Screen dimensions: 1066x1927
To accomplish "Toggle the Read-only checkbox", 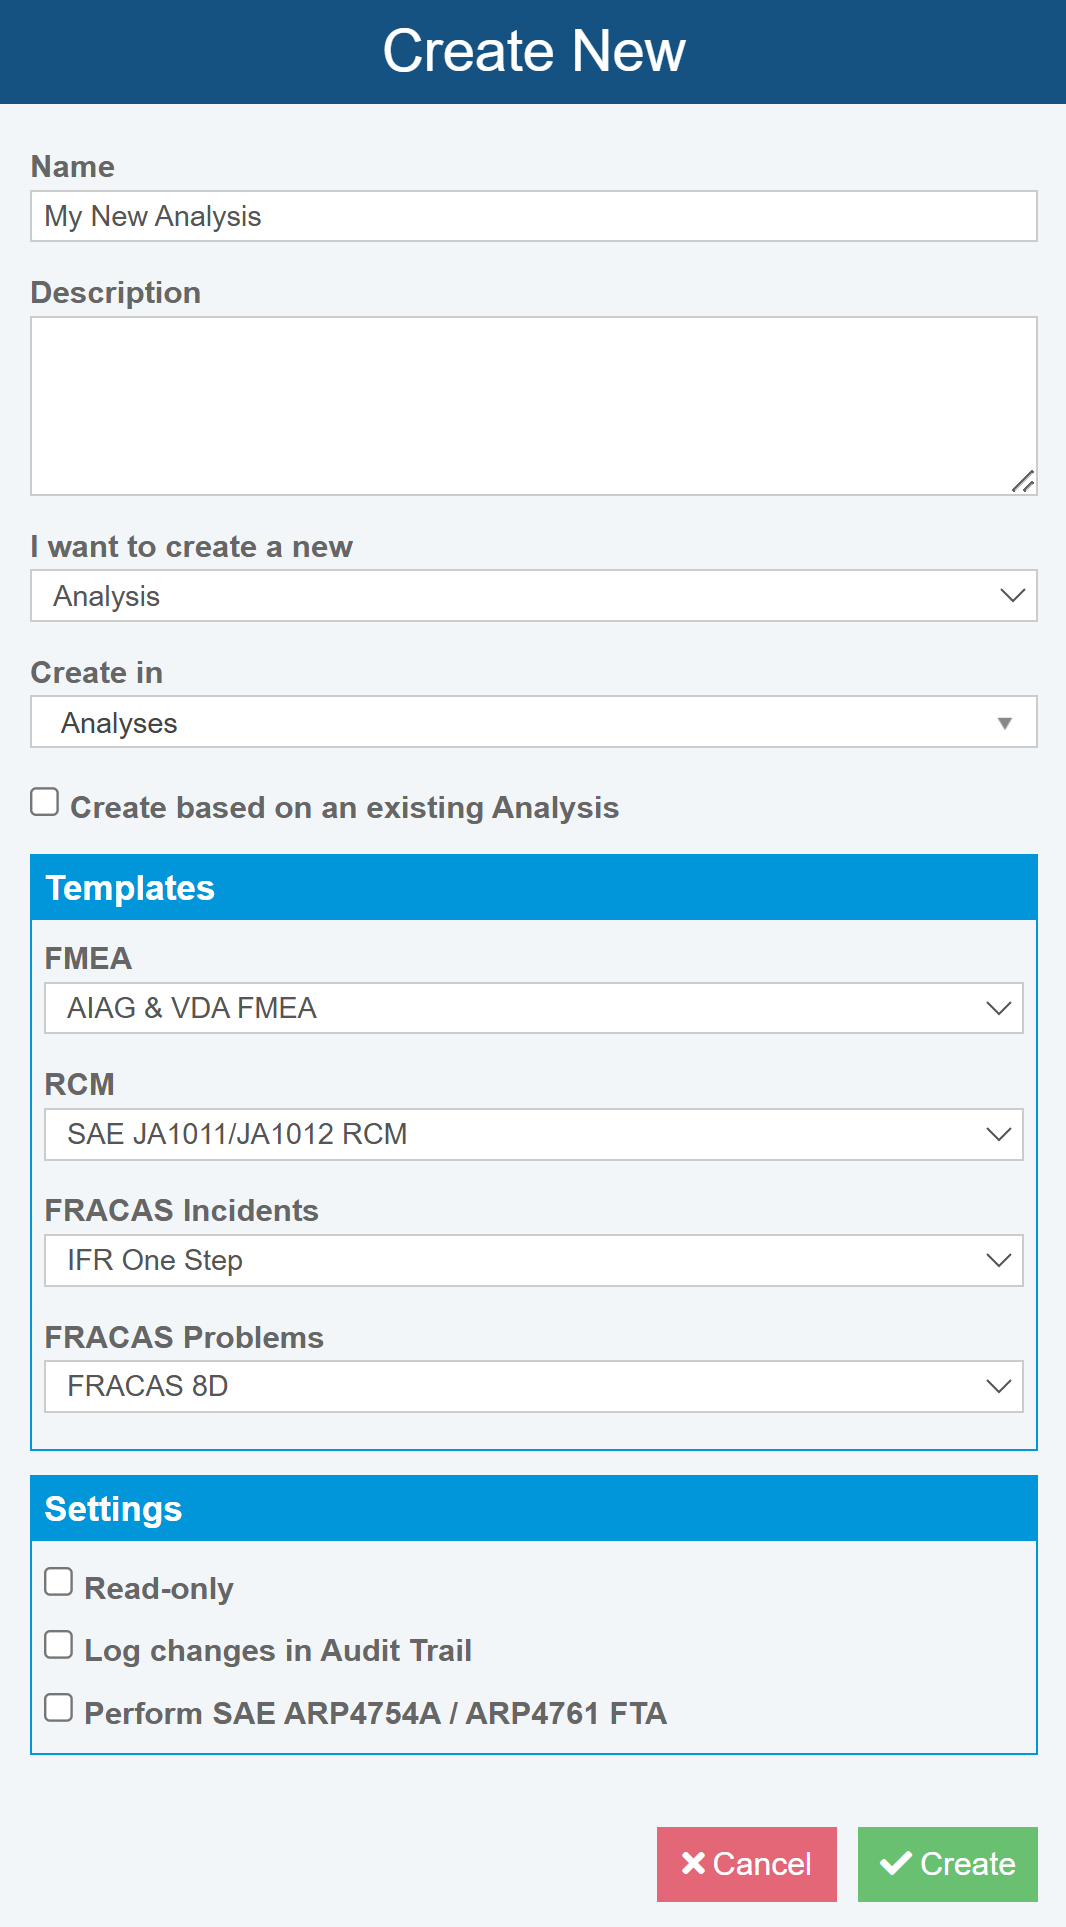I will (x=59, y=1582).
